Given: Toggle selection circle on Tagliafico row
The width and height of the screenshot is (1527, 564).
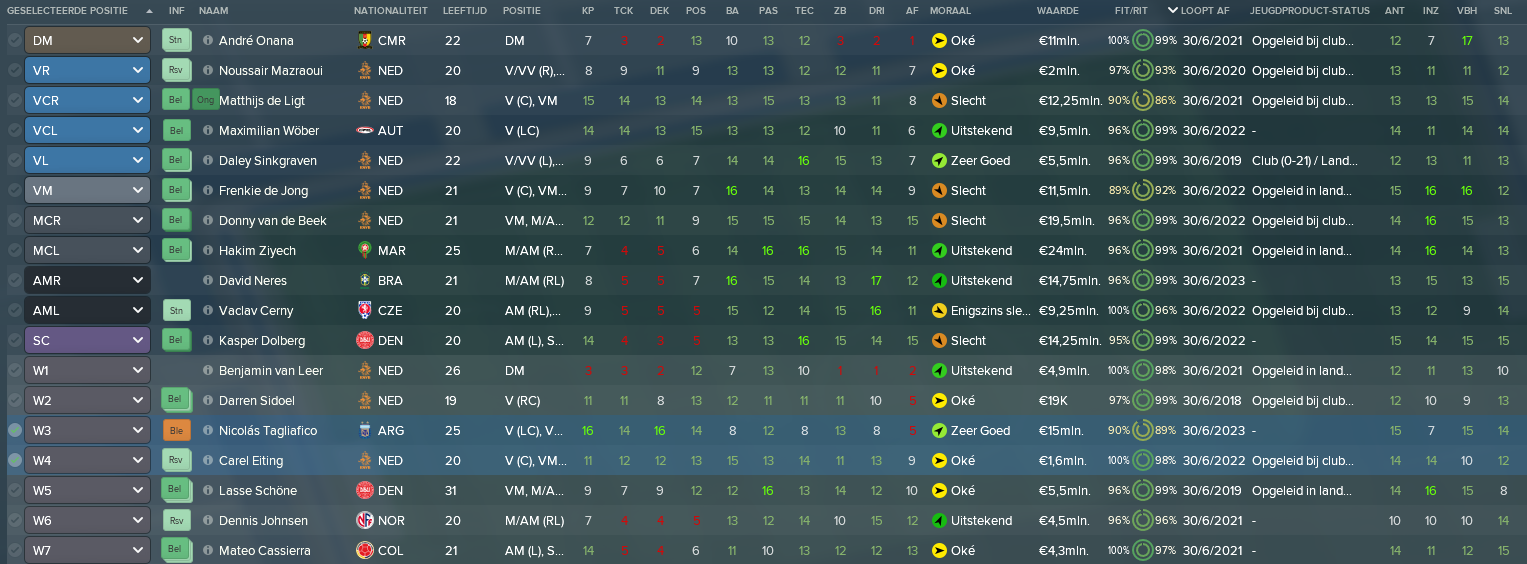Looking at the screenshot, I should click(13, 431).
